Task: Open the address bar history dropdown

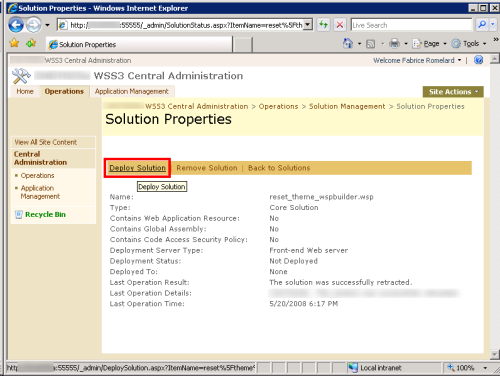Action: [308, 25]
